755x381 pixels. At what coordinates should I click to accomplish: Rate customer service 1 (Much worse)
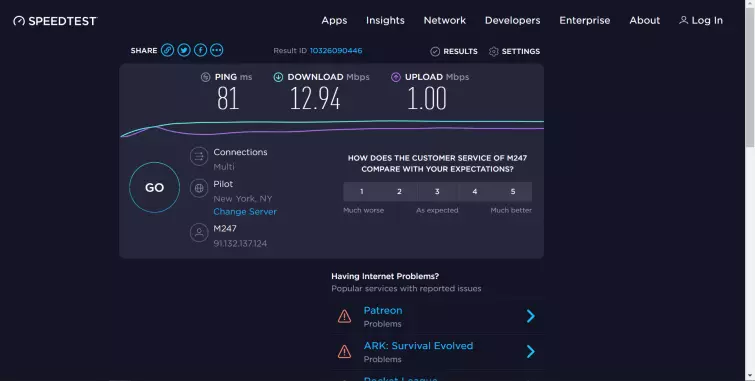point(362,192)
